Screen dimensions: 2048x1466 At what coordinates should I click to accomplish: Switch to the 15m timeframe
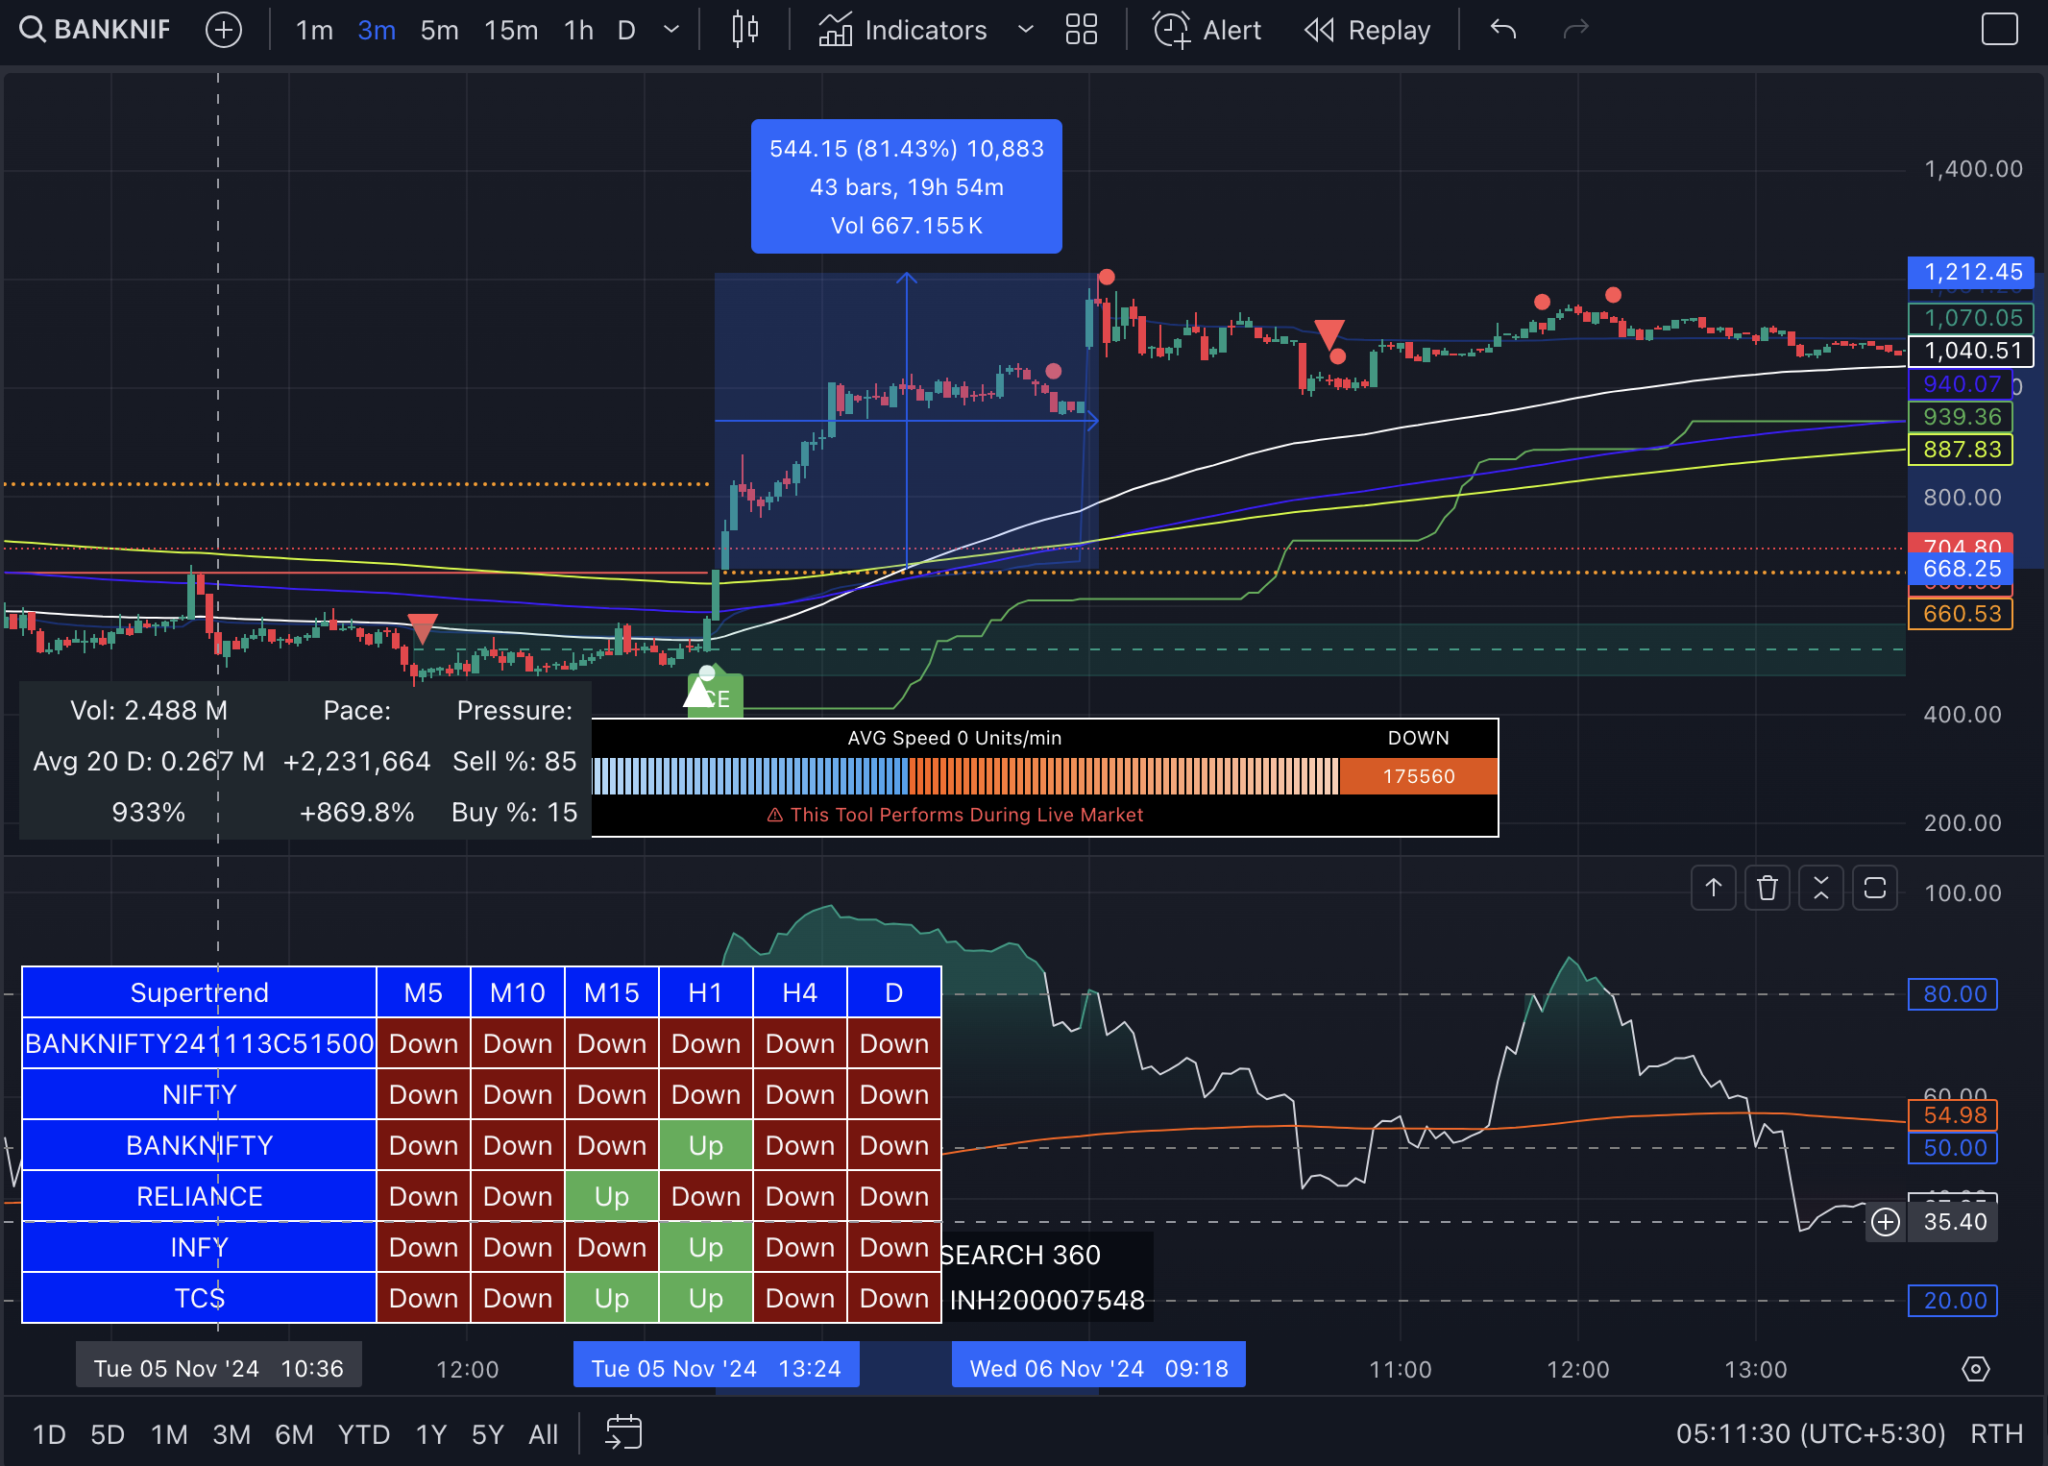click(511, 30)
